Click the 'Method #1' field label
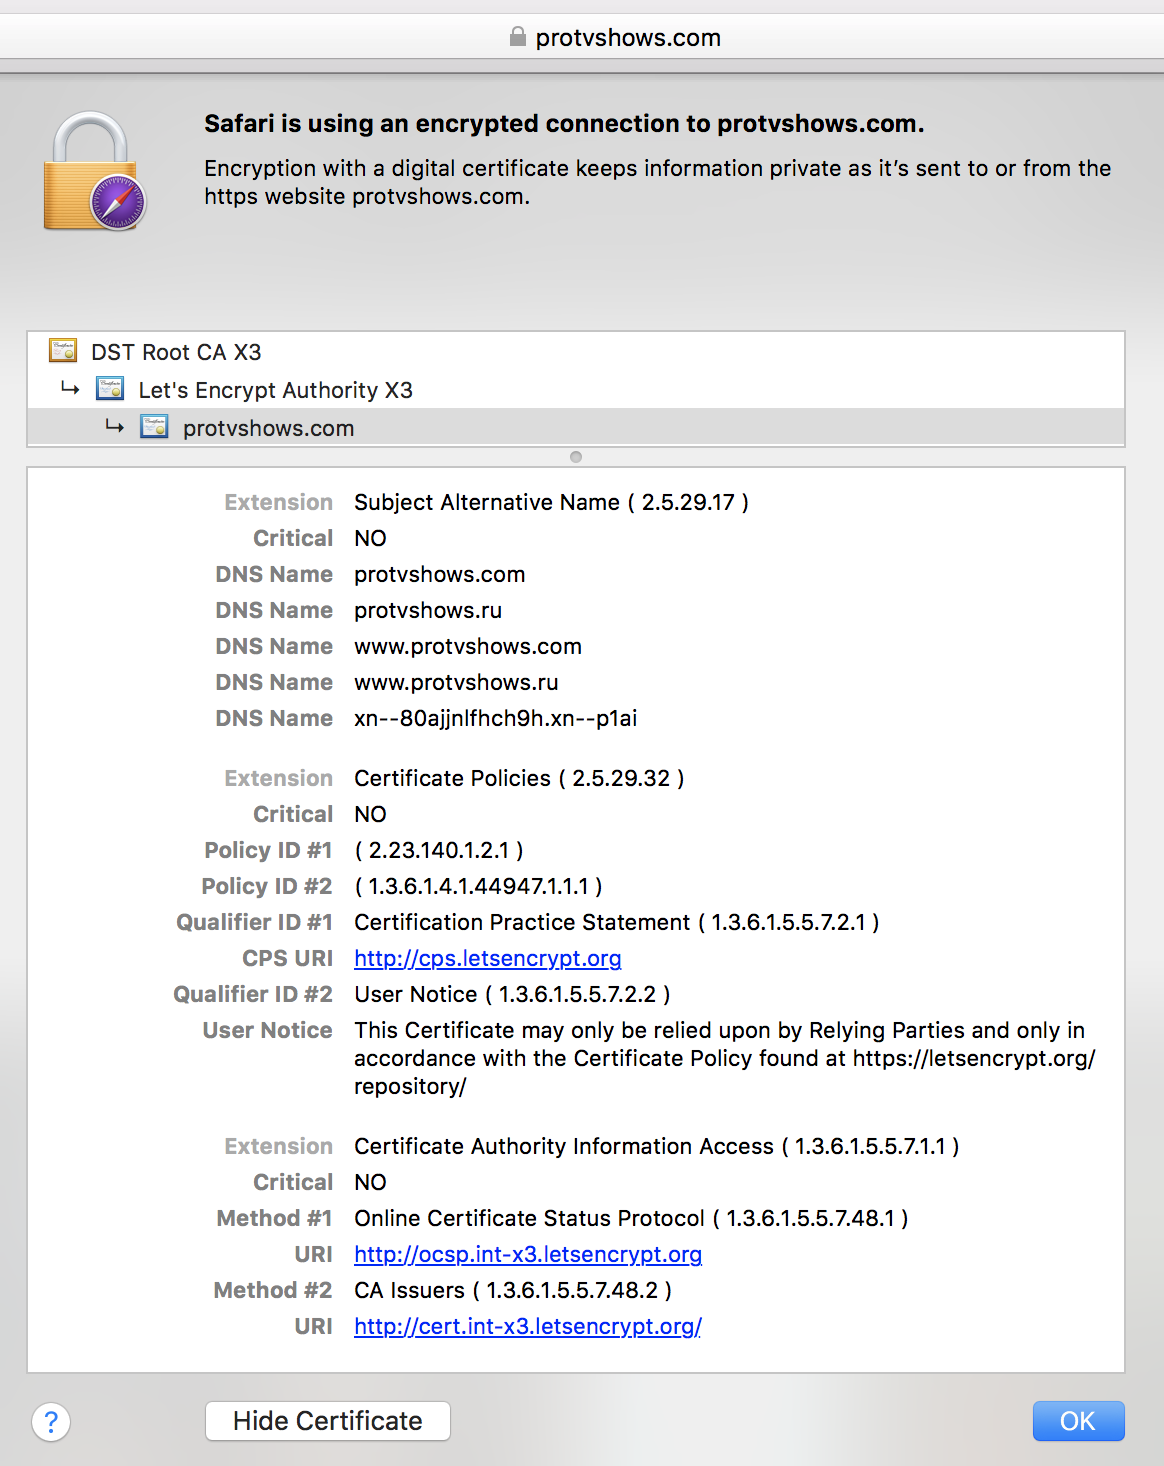The width and height of the screenshot is (1164, 1466). click(274, 1218)
